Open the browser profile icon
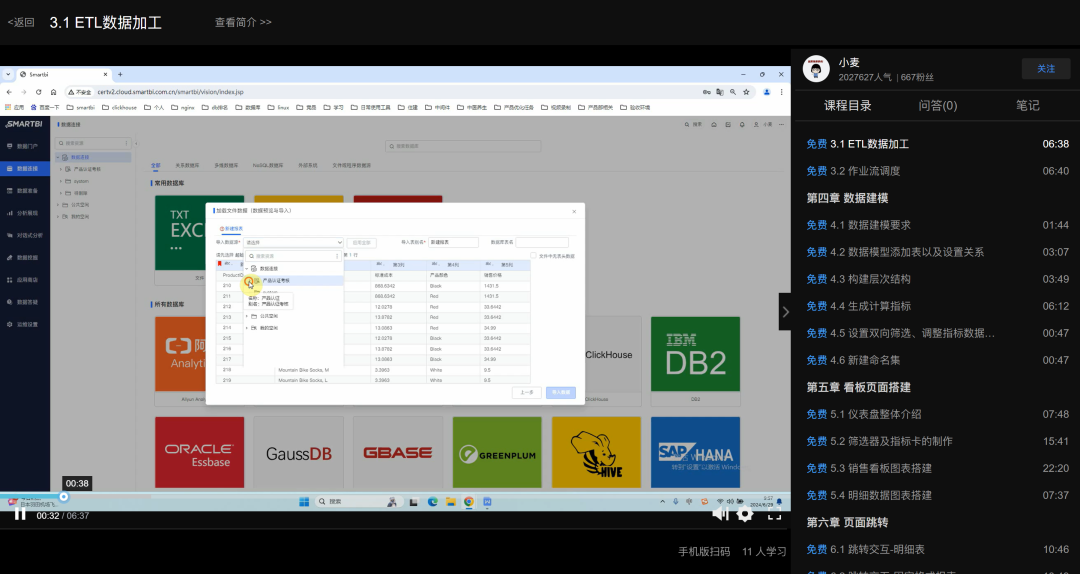Viewport: 1080px width, 574px height. [x=766, y=92]
